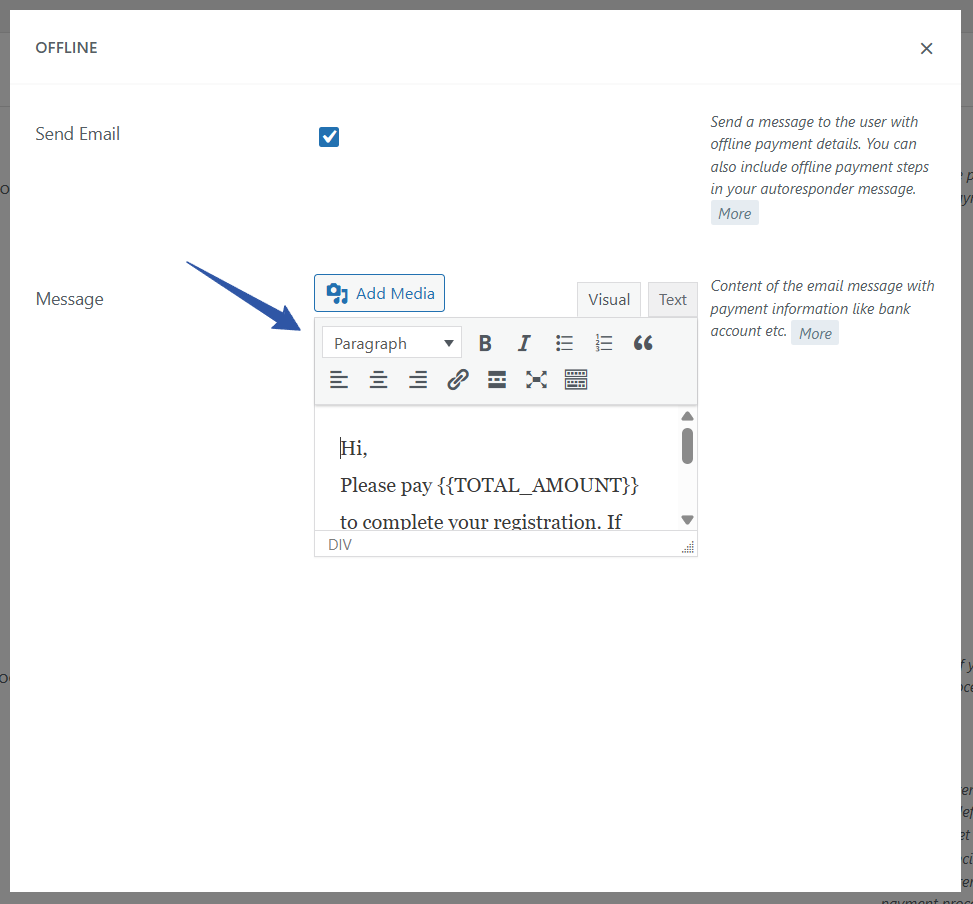Image resolution: width=973 pixels, height=904 pixels.
Task: Align text left in editor
Action: [x=340, y=380]
